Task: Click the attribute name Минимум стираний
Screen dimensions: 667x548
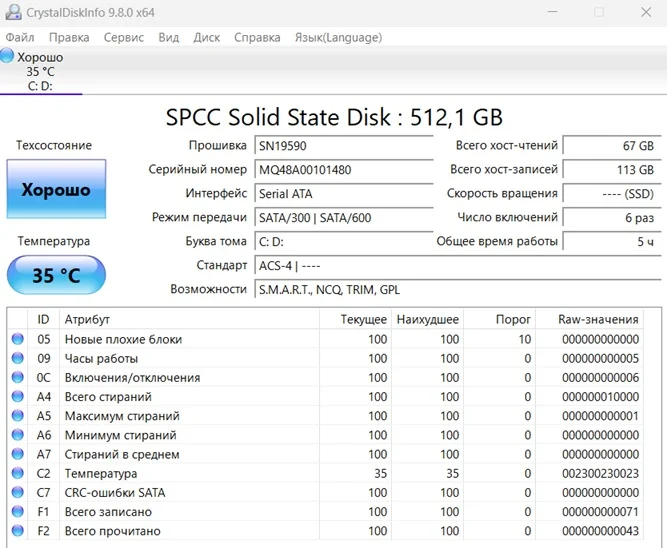Action: click(x=120, y=435)
